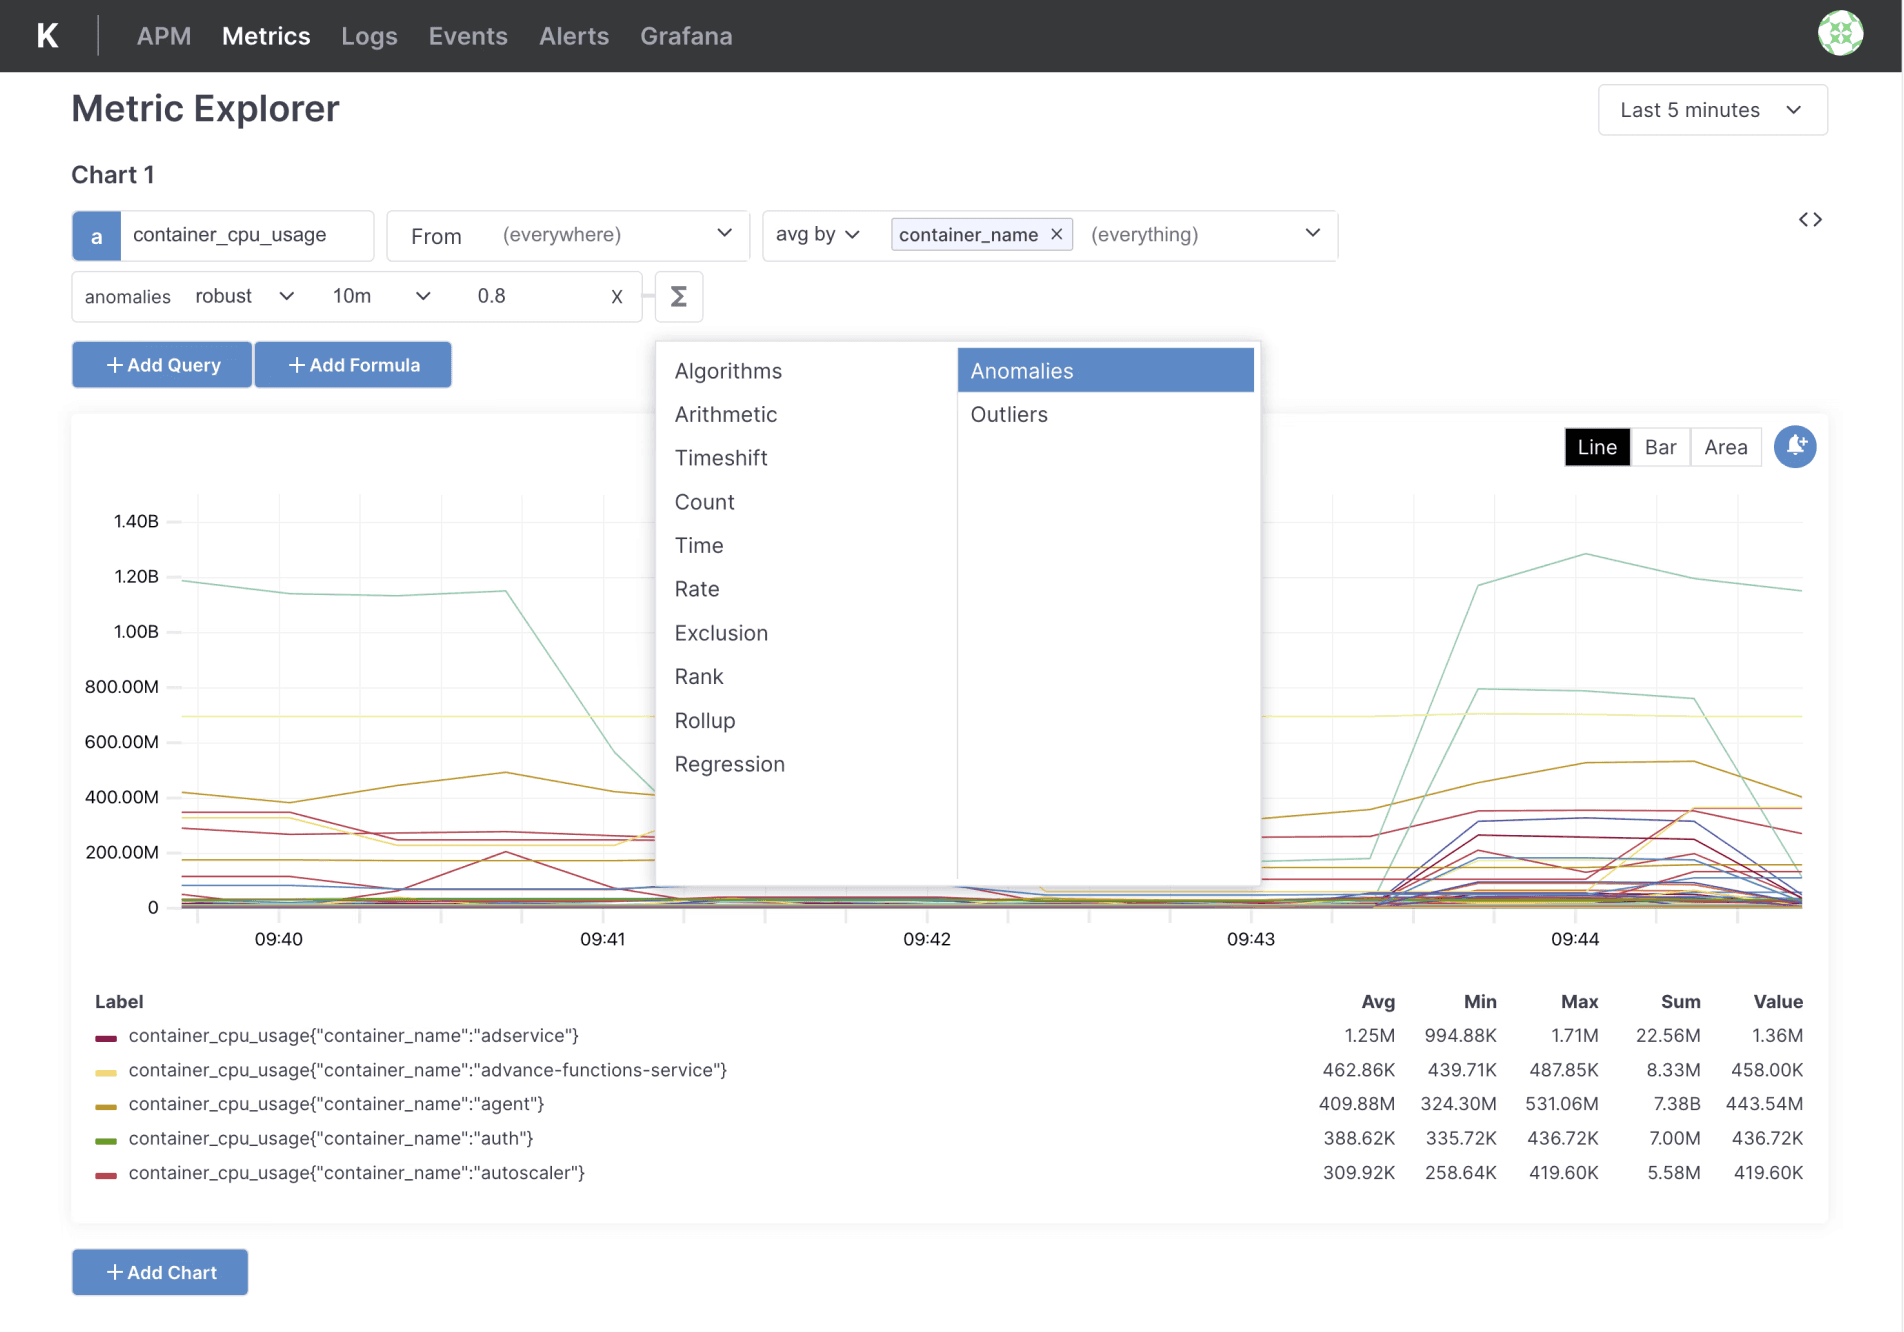Image resolution: width=1904 pixels, height=1332 pixels.
Task: Click the Add Chart button
Action: point(160,1272)
